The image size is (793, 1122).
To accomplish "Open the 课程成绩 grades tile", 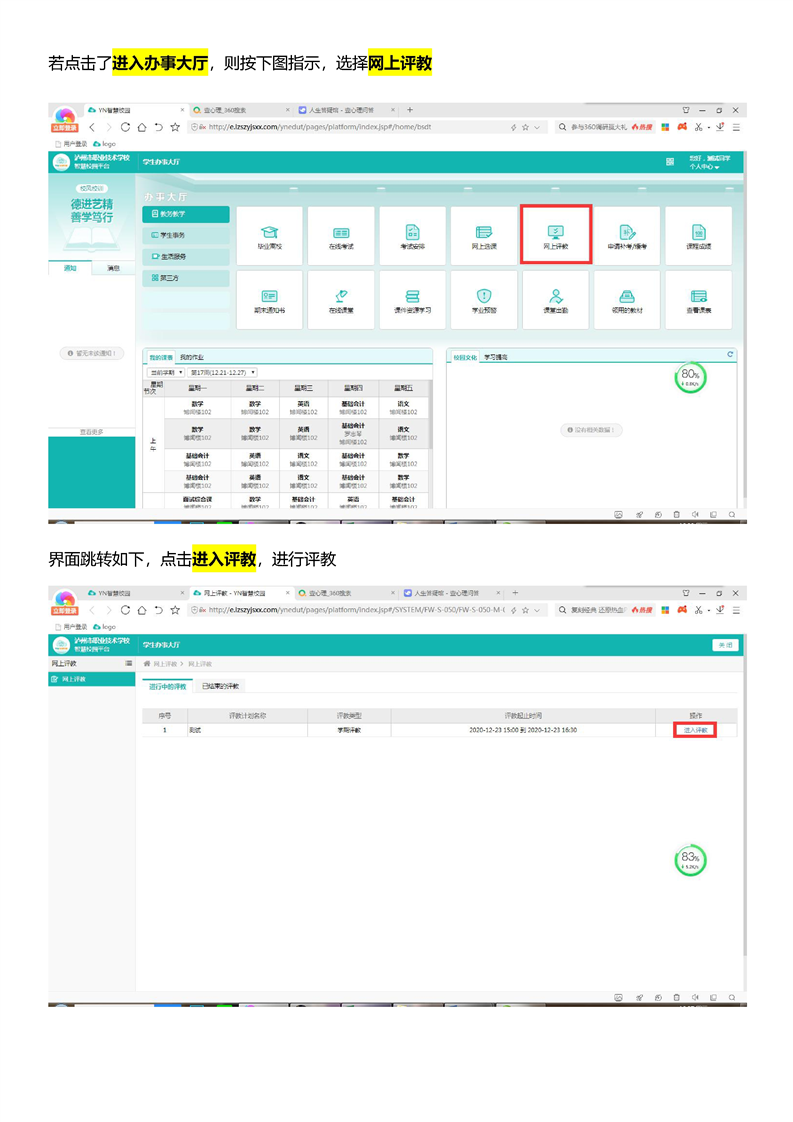I will coord(698,236).
